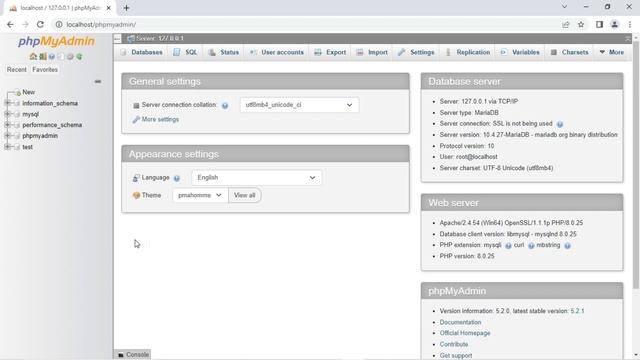Screen dimensions: 640x360
Task: Reload navigation panel green icon
Action: click(x=79, y=57)
